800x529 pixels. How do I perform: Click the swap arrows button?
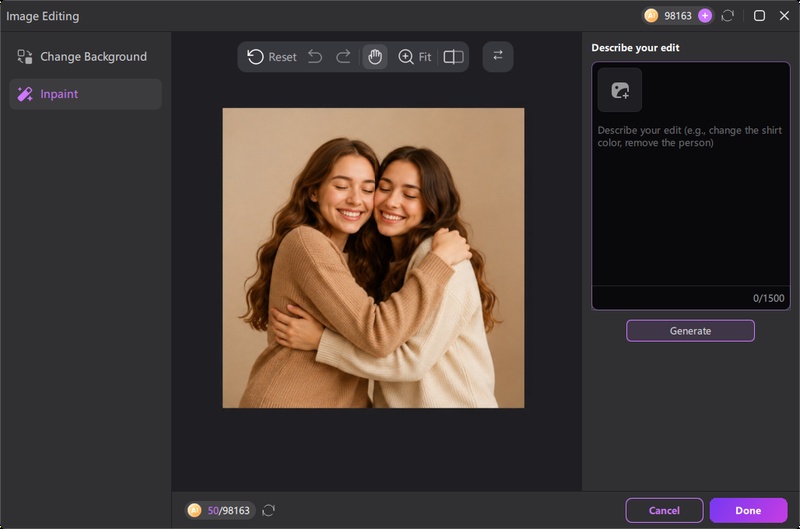coord(498,56)
